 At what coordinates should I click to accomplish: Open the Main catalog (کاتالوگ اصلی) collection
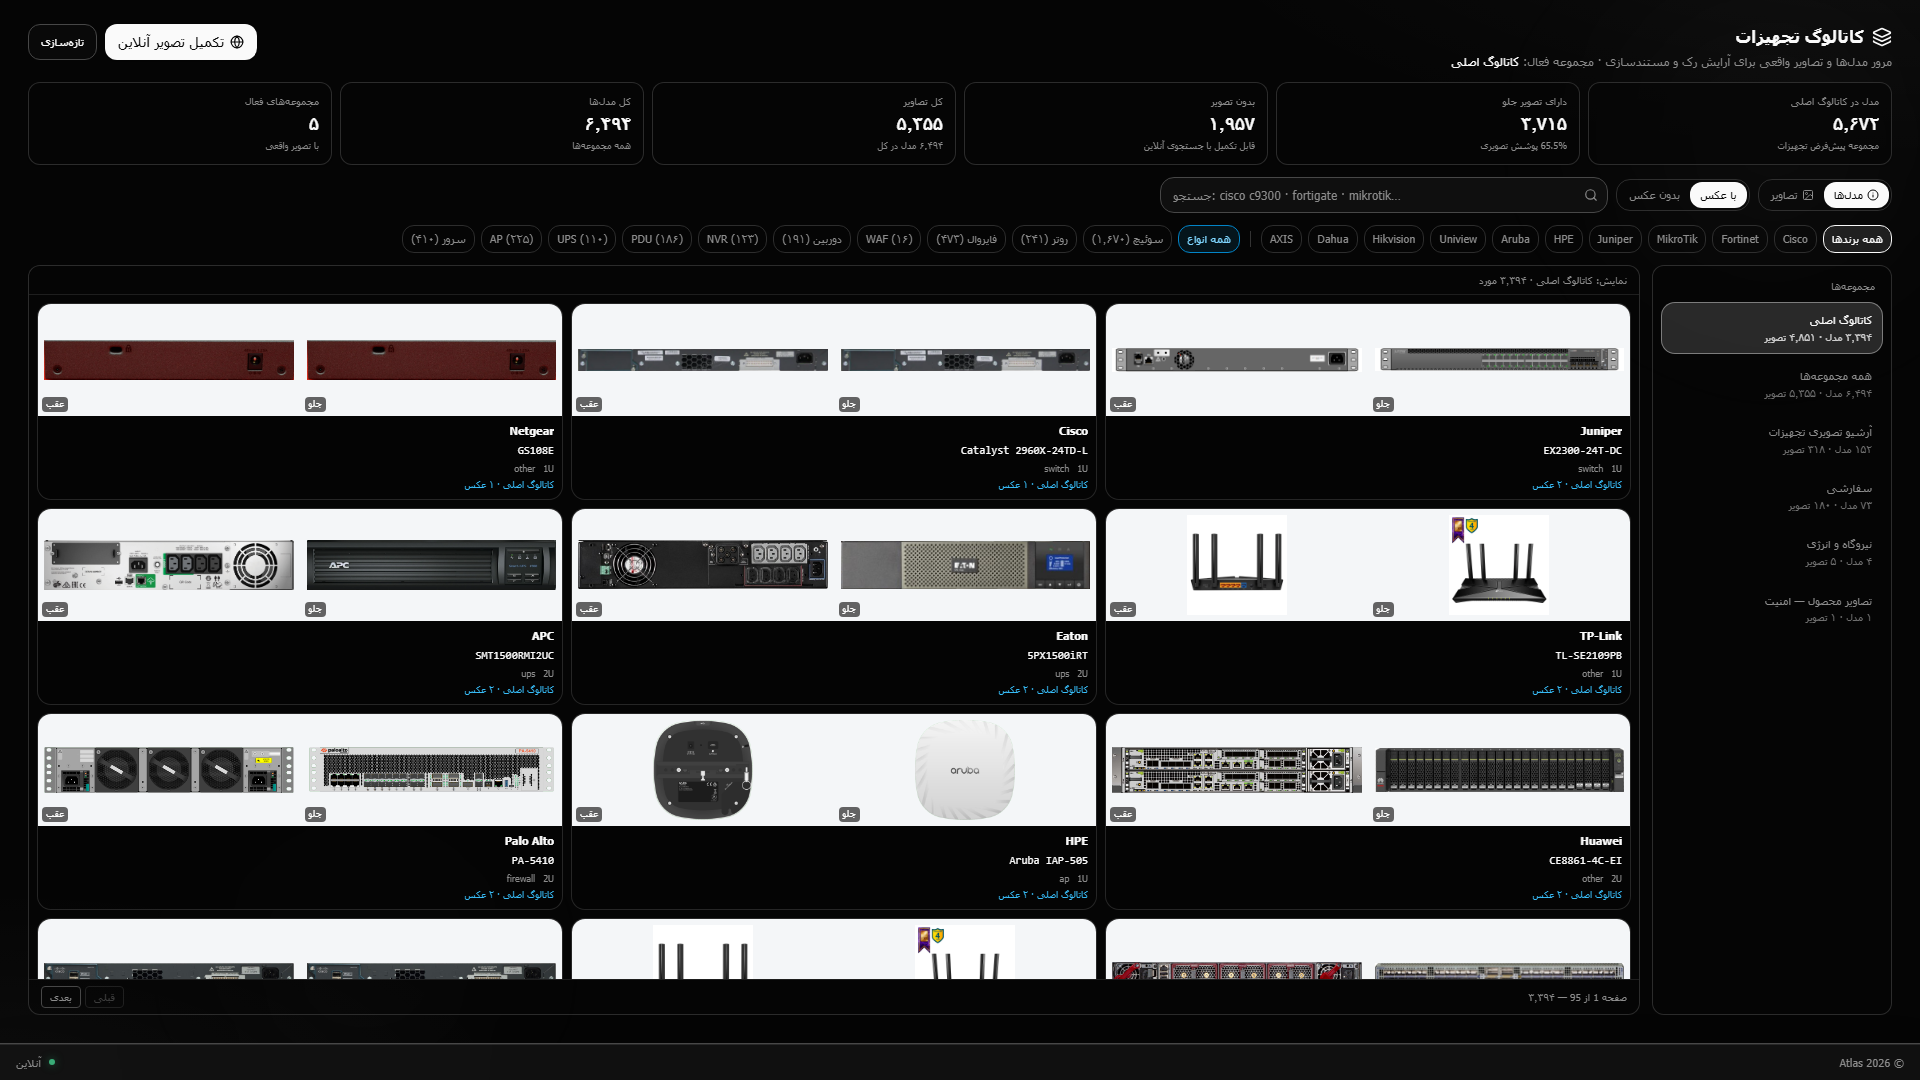click(x=1771, y=328)
